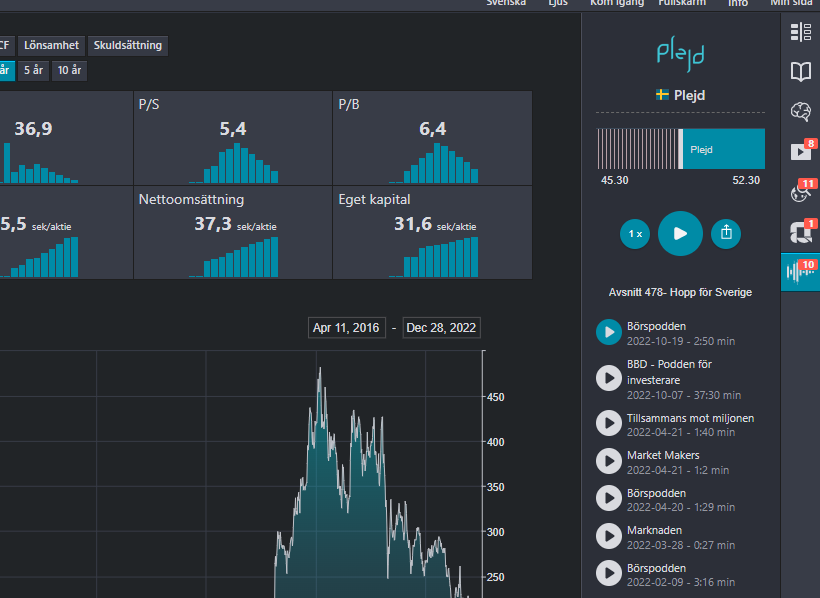Open the Eget kapital per share card
Image resolution: width=820 pixels, height=598 pixels.
(x=432, y=233)
